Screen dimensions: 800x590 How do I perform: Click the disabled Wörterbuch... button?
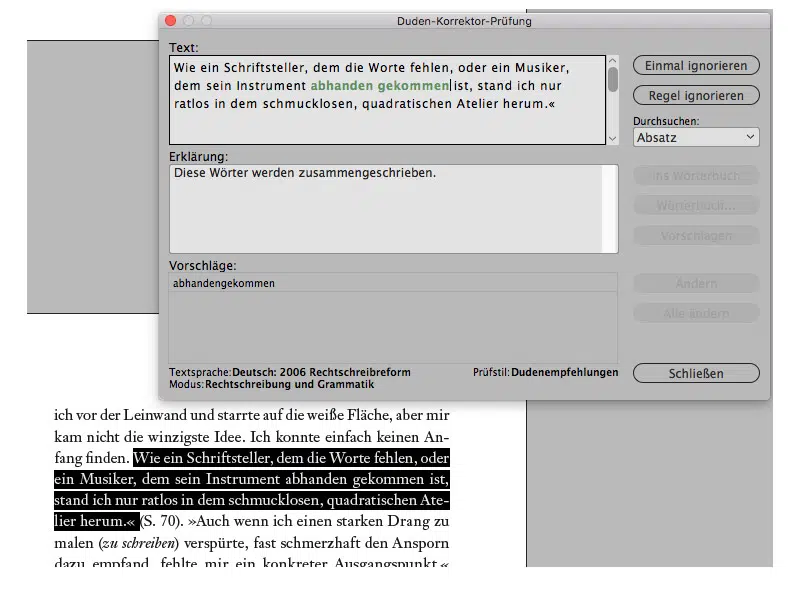696,205
